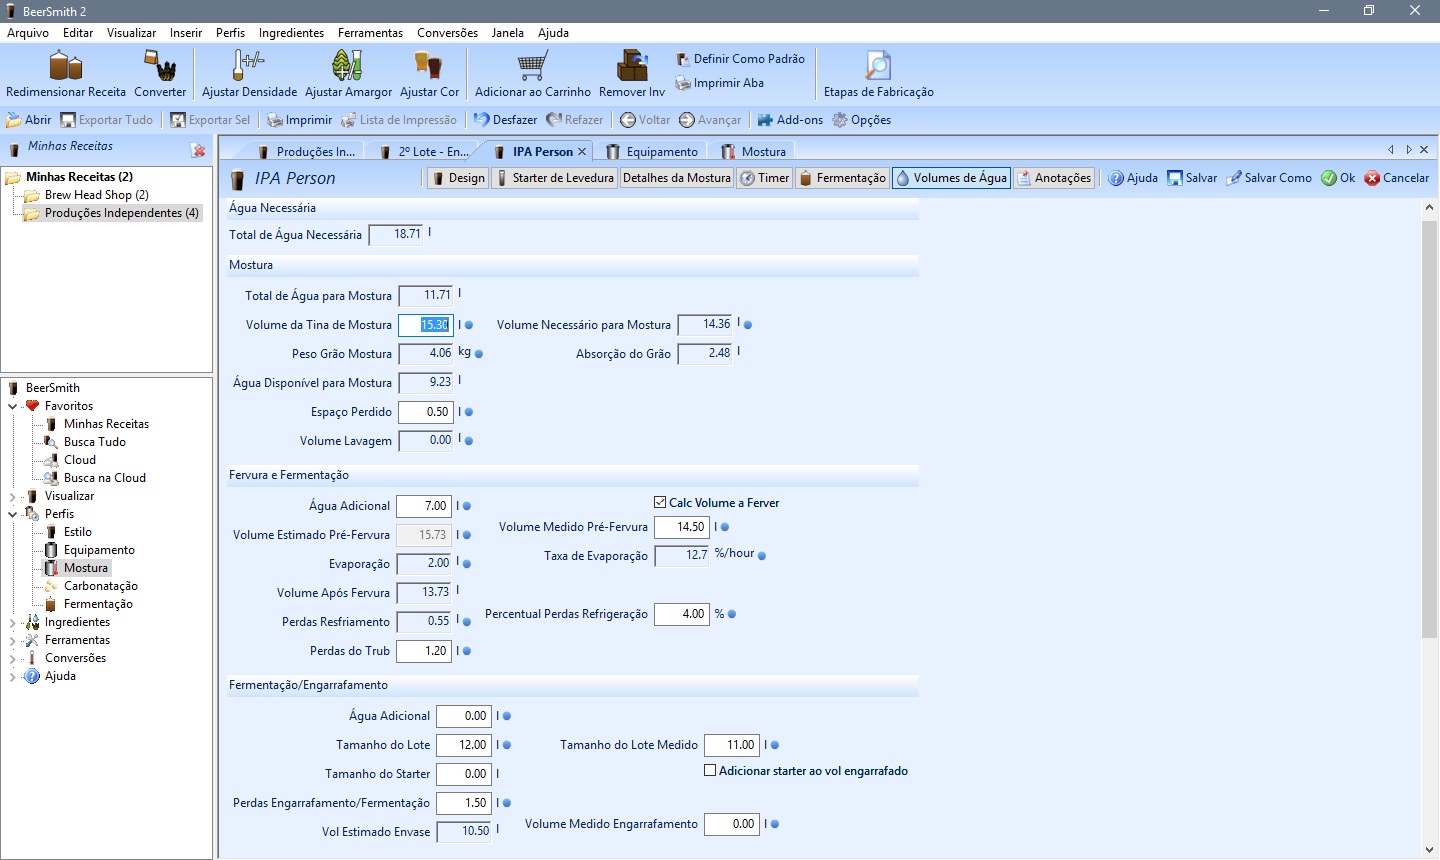Click the Cancelar button

click(1397, 178)
